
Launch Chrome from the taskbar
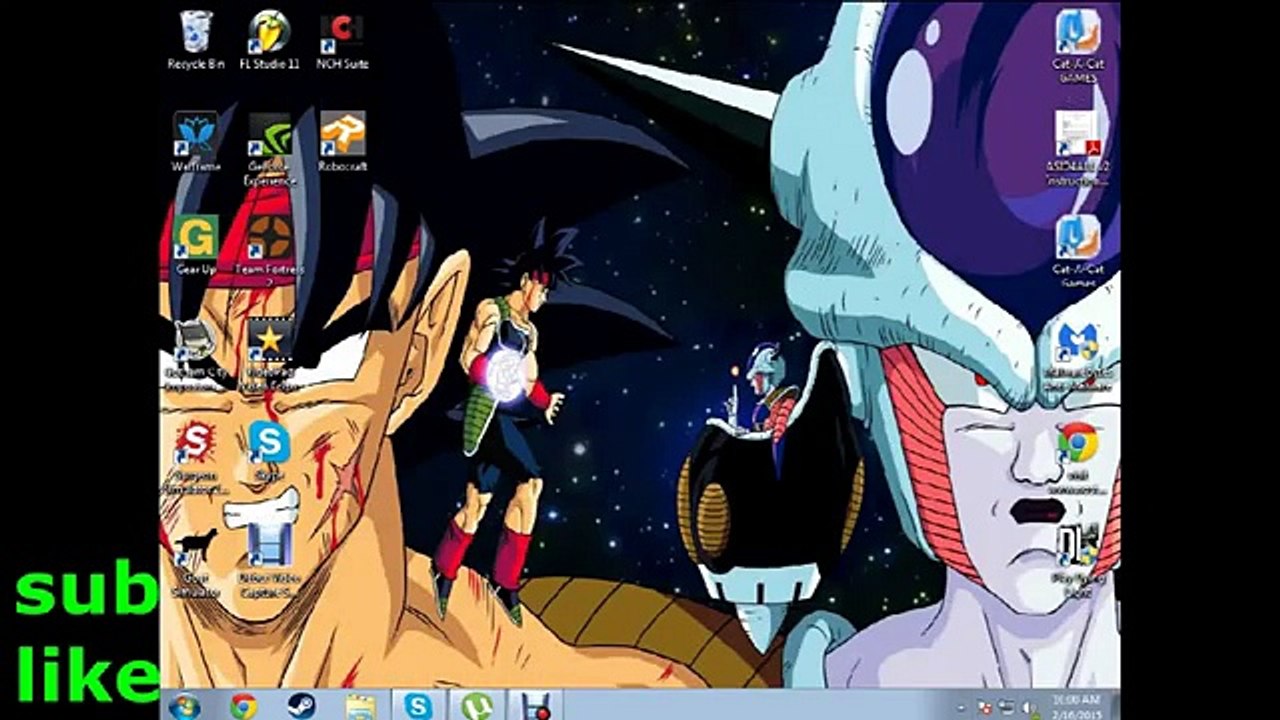243,705
